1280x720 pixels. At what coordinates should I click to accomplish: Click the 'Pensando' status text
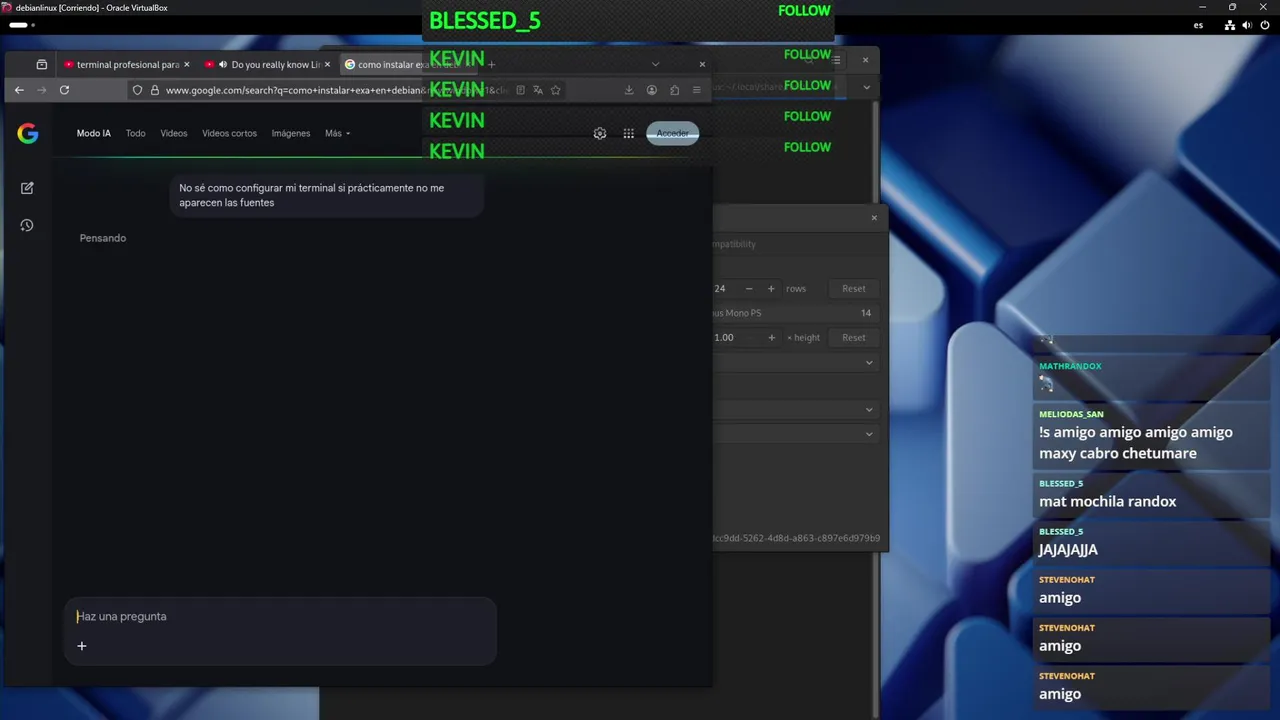(103, 238)
